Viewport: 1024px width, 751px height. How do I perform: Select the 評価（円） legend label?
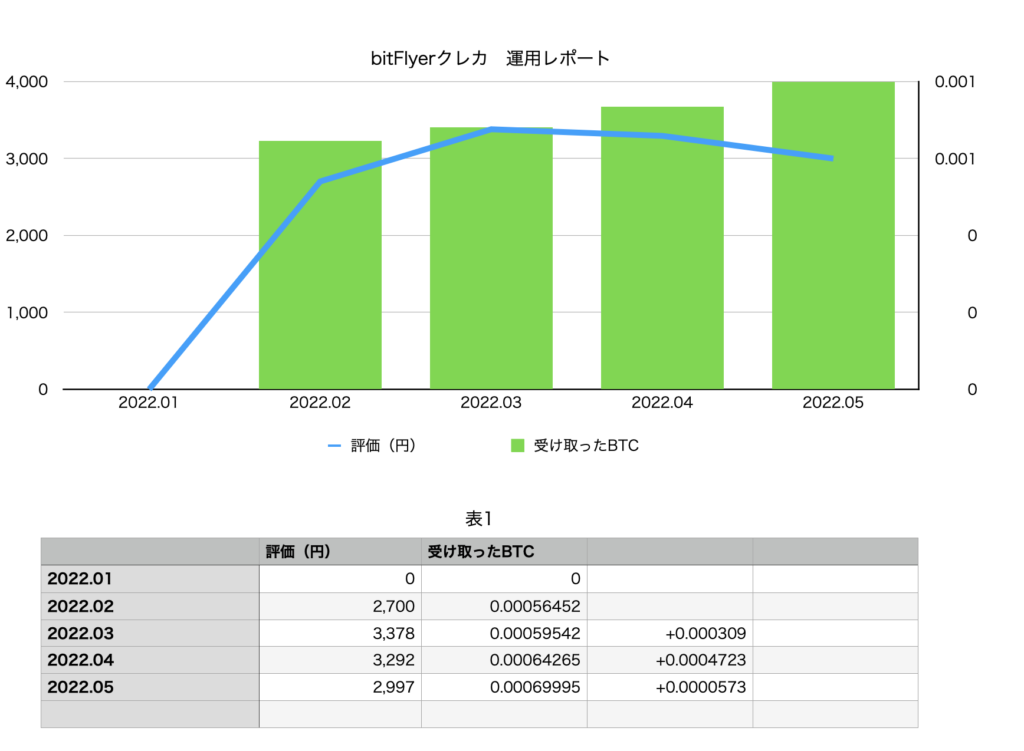point(383,445)
